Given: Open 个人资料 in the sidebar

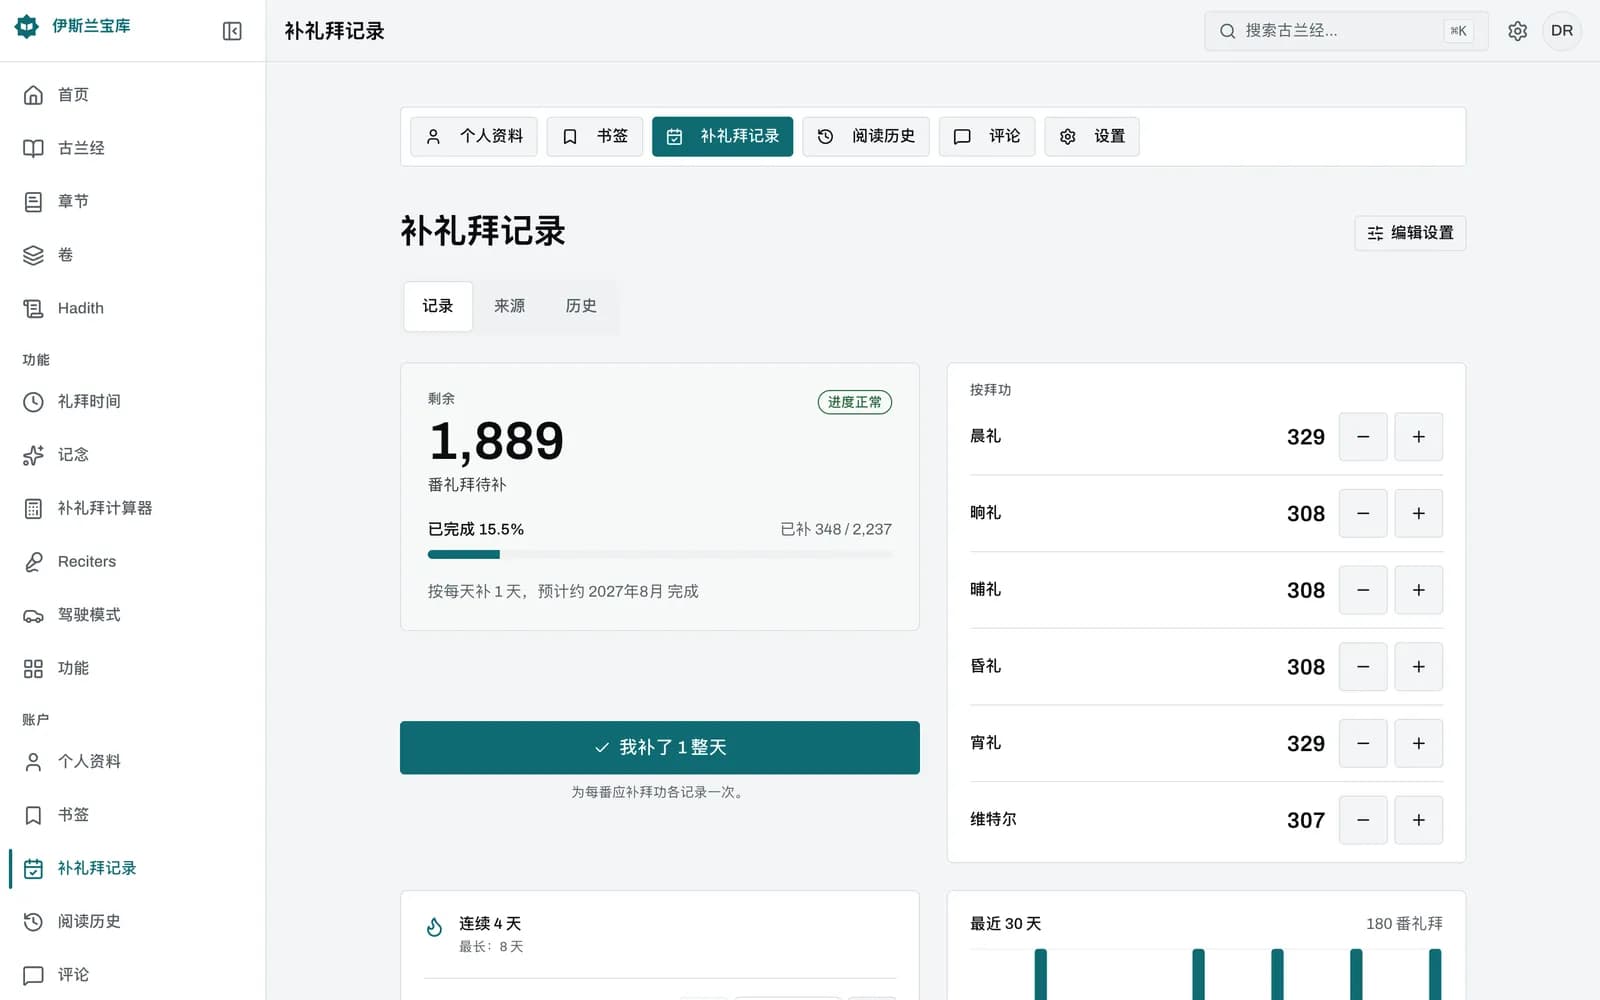Looking at the screenshot, I should (133, 762).
